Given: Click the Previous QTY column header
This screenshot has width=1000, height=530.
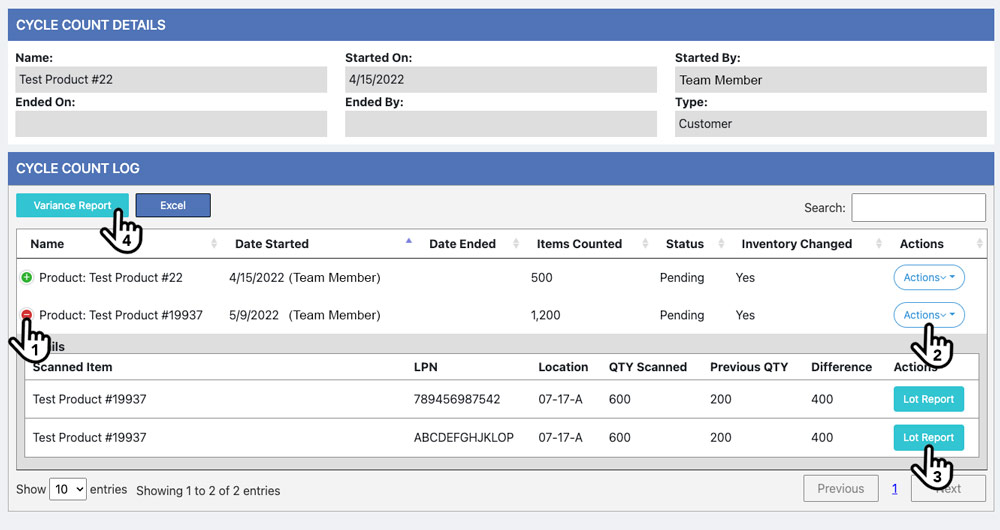Looking at the screenshot, I should [749, 367].
